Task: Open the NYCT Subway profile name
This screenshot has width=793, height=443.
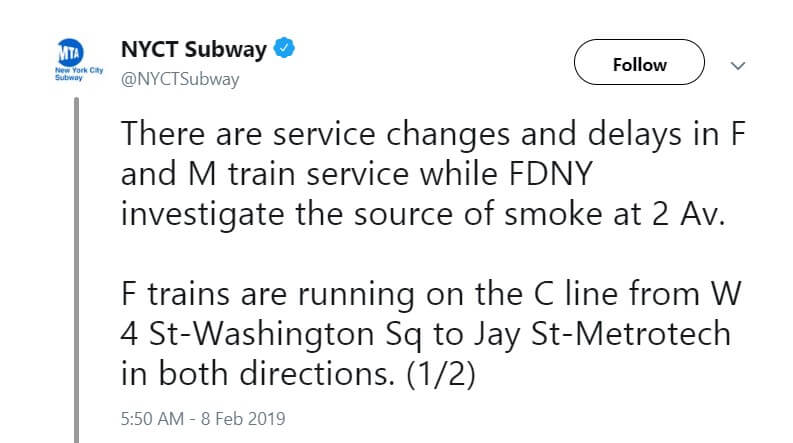Action: (192, 50)
